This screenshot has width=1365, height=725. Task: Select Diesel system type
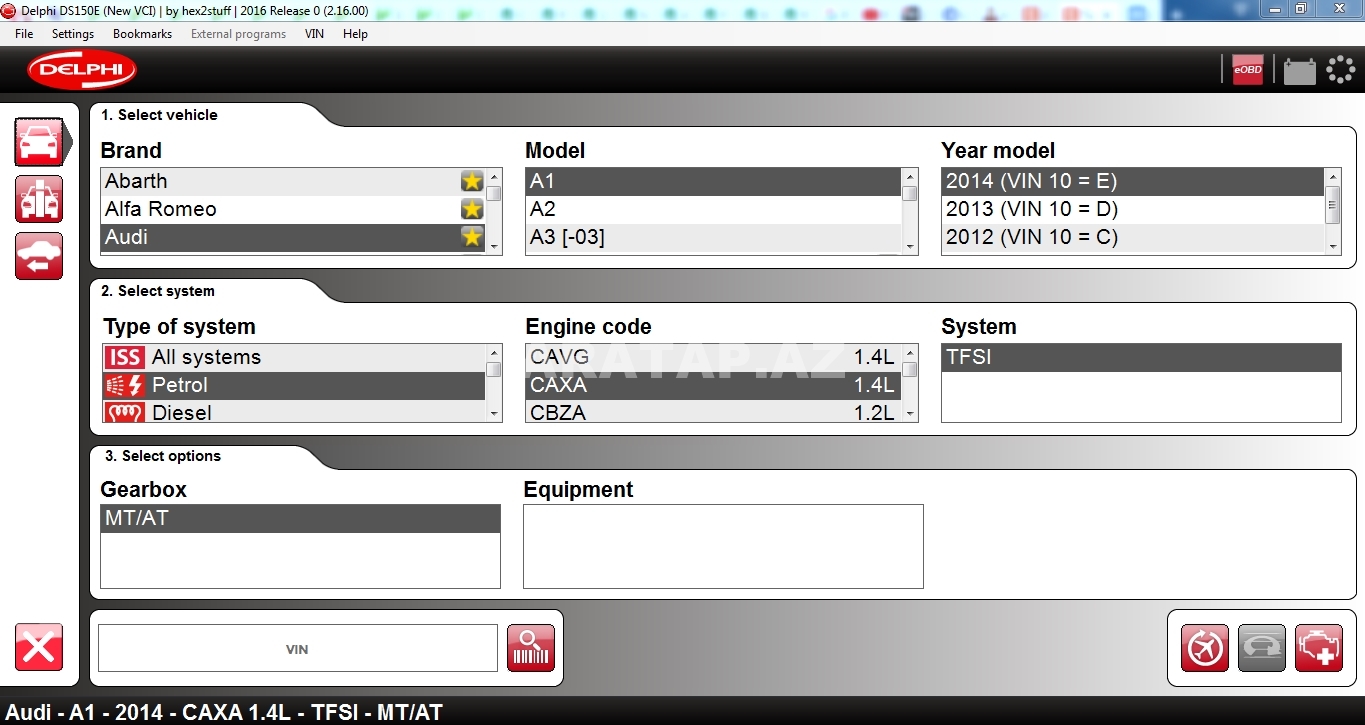click(x=293, y=412)
